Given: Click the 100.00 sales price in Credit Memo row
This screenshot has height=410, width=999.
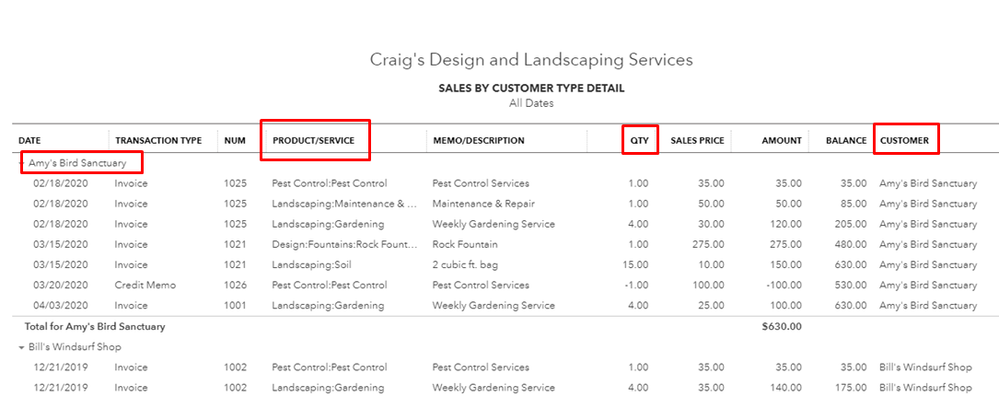Looking at the screenshot, I should (709, 285).
